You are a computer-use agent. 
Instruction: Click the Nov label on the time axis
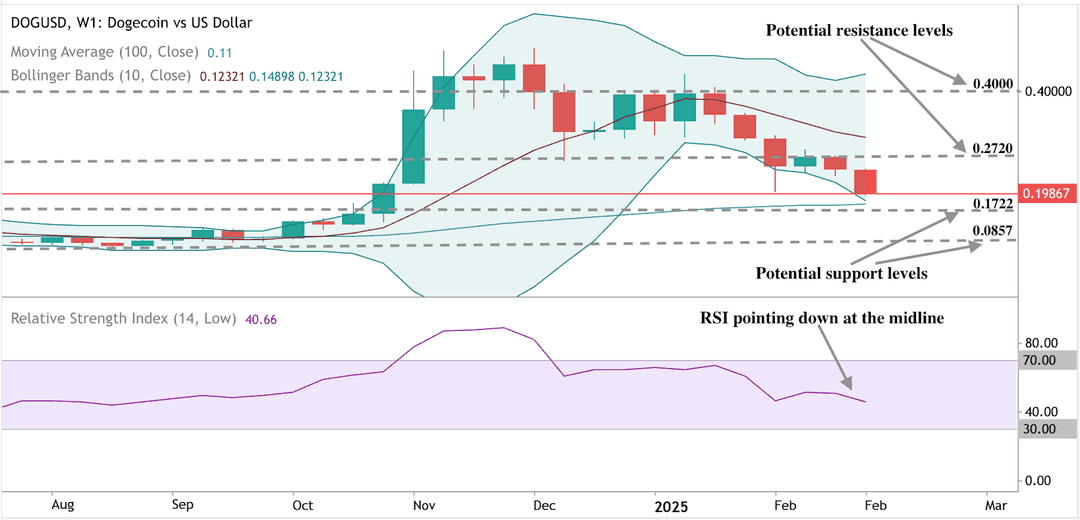click(424, 507)
